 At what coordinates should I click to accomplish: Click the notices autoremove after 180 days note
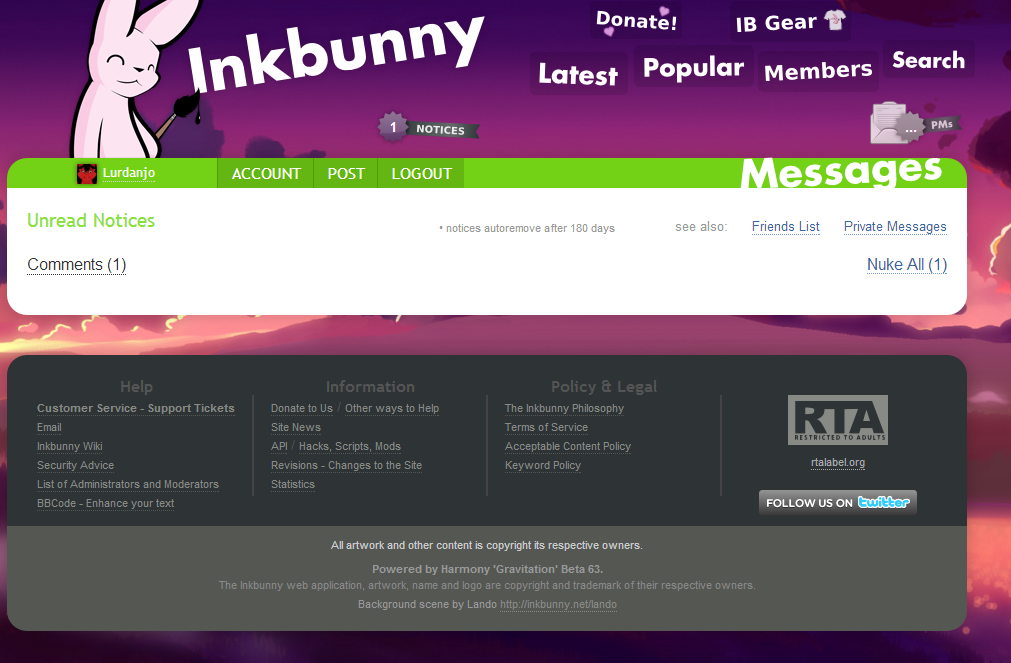[527, 228]
